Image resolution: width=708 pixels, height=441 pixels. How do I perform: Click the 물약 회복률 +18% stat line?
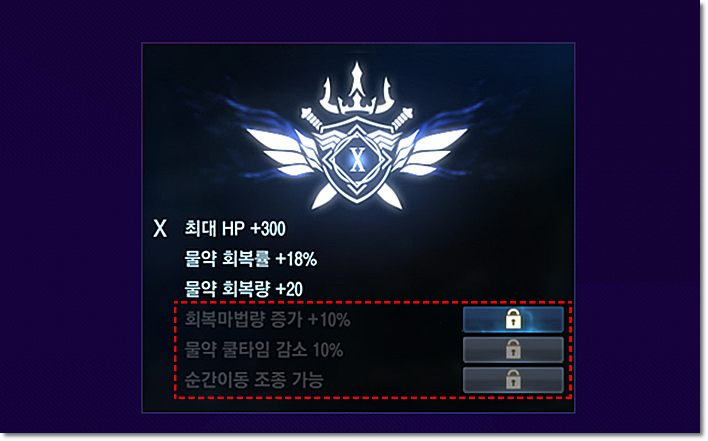(x=251, y=259)
